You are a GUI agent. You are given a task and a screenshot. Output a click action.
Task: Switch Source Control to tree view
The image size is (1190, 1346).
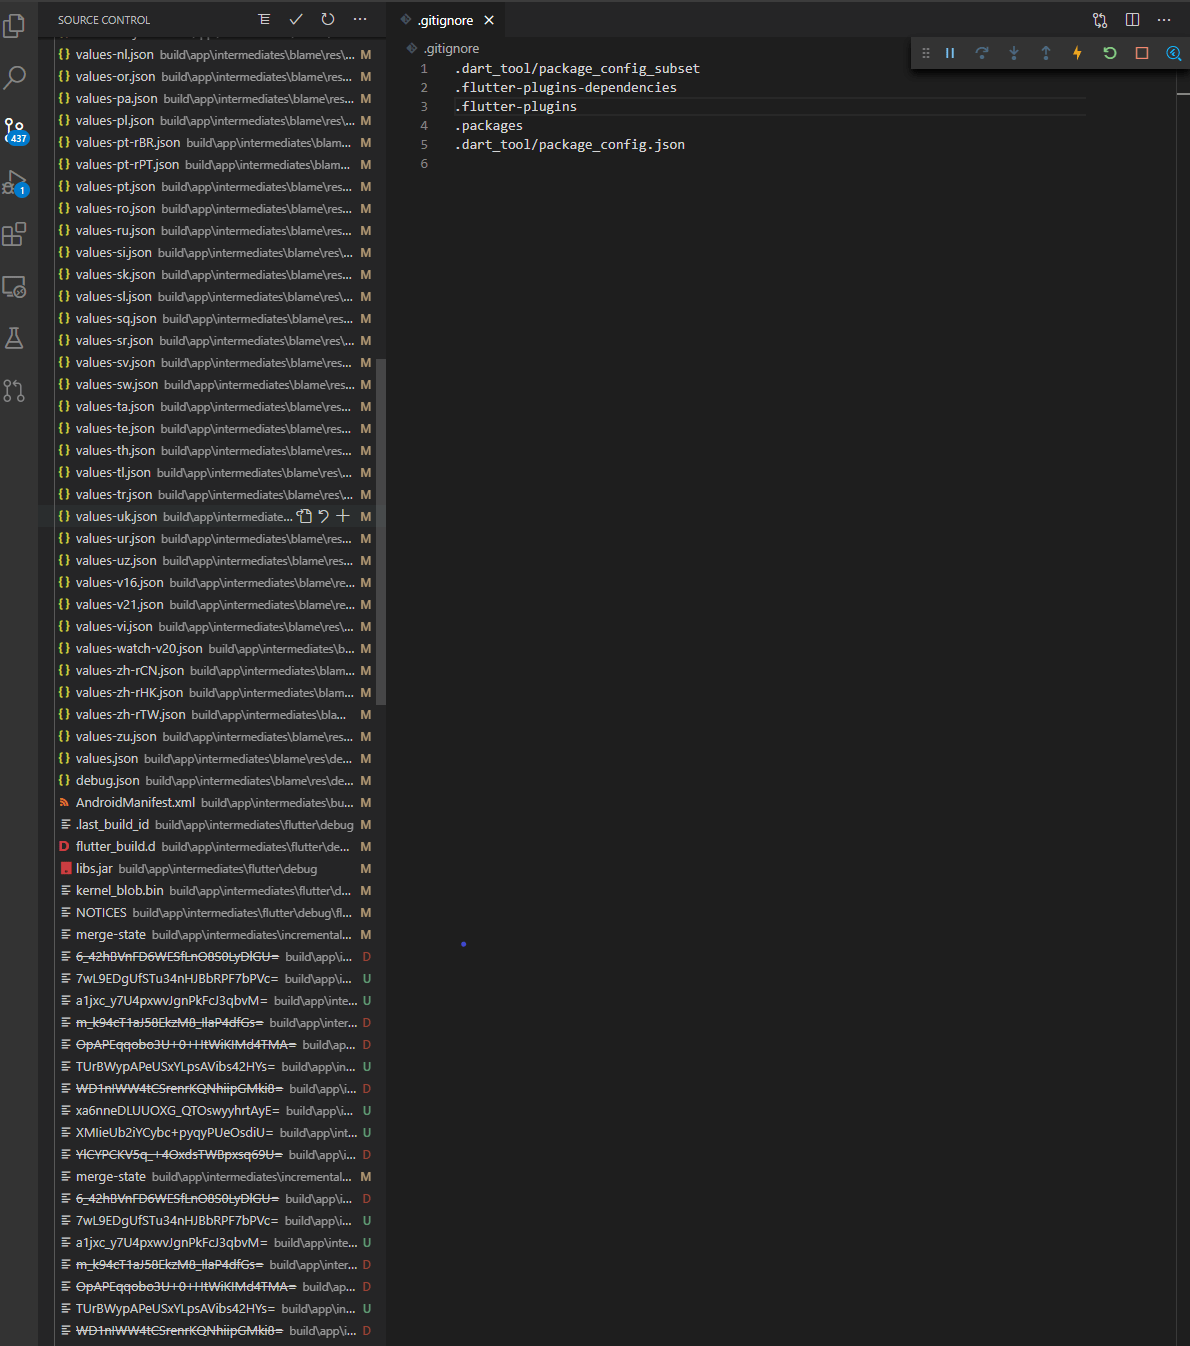click(x=263, y=19)
